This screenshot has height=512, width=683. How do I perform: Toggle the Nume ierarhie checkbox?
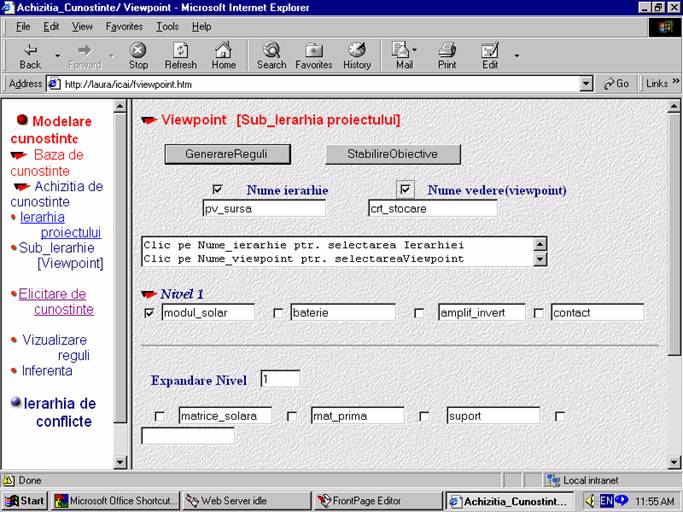[x=218, y=189]
